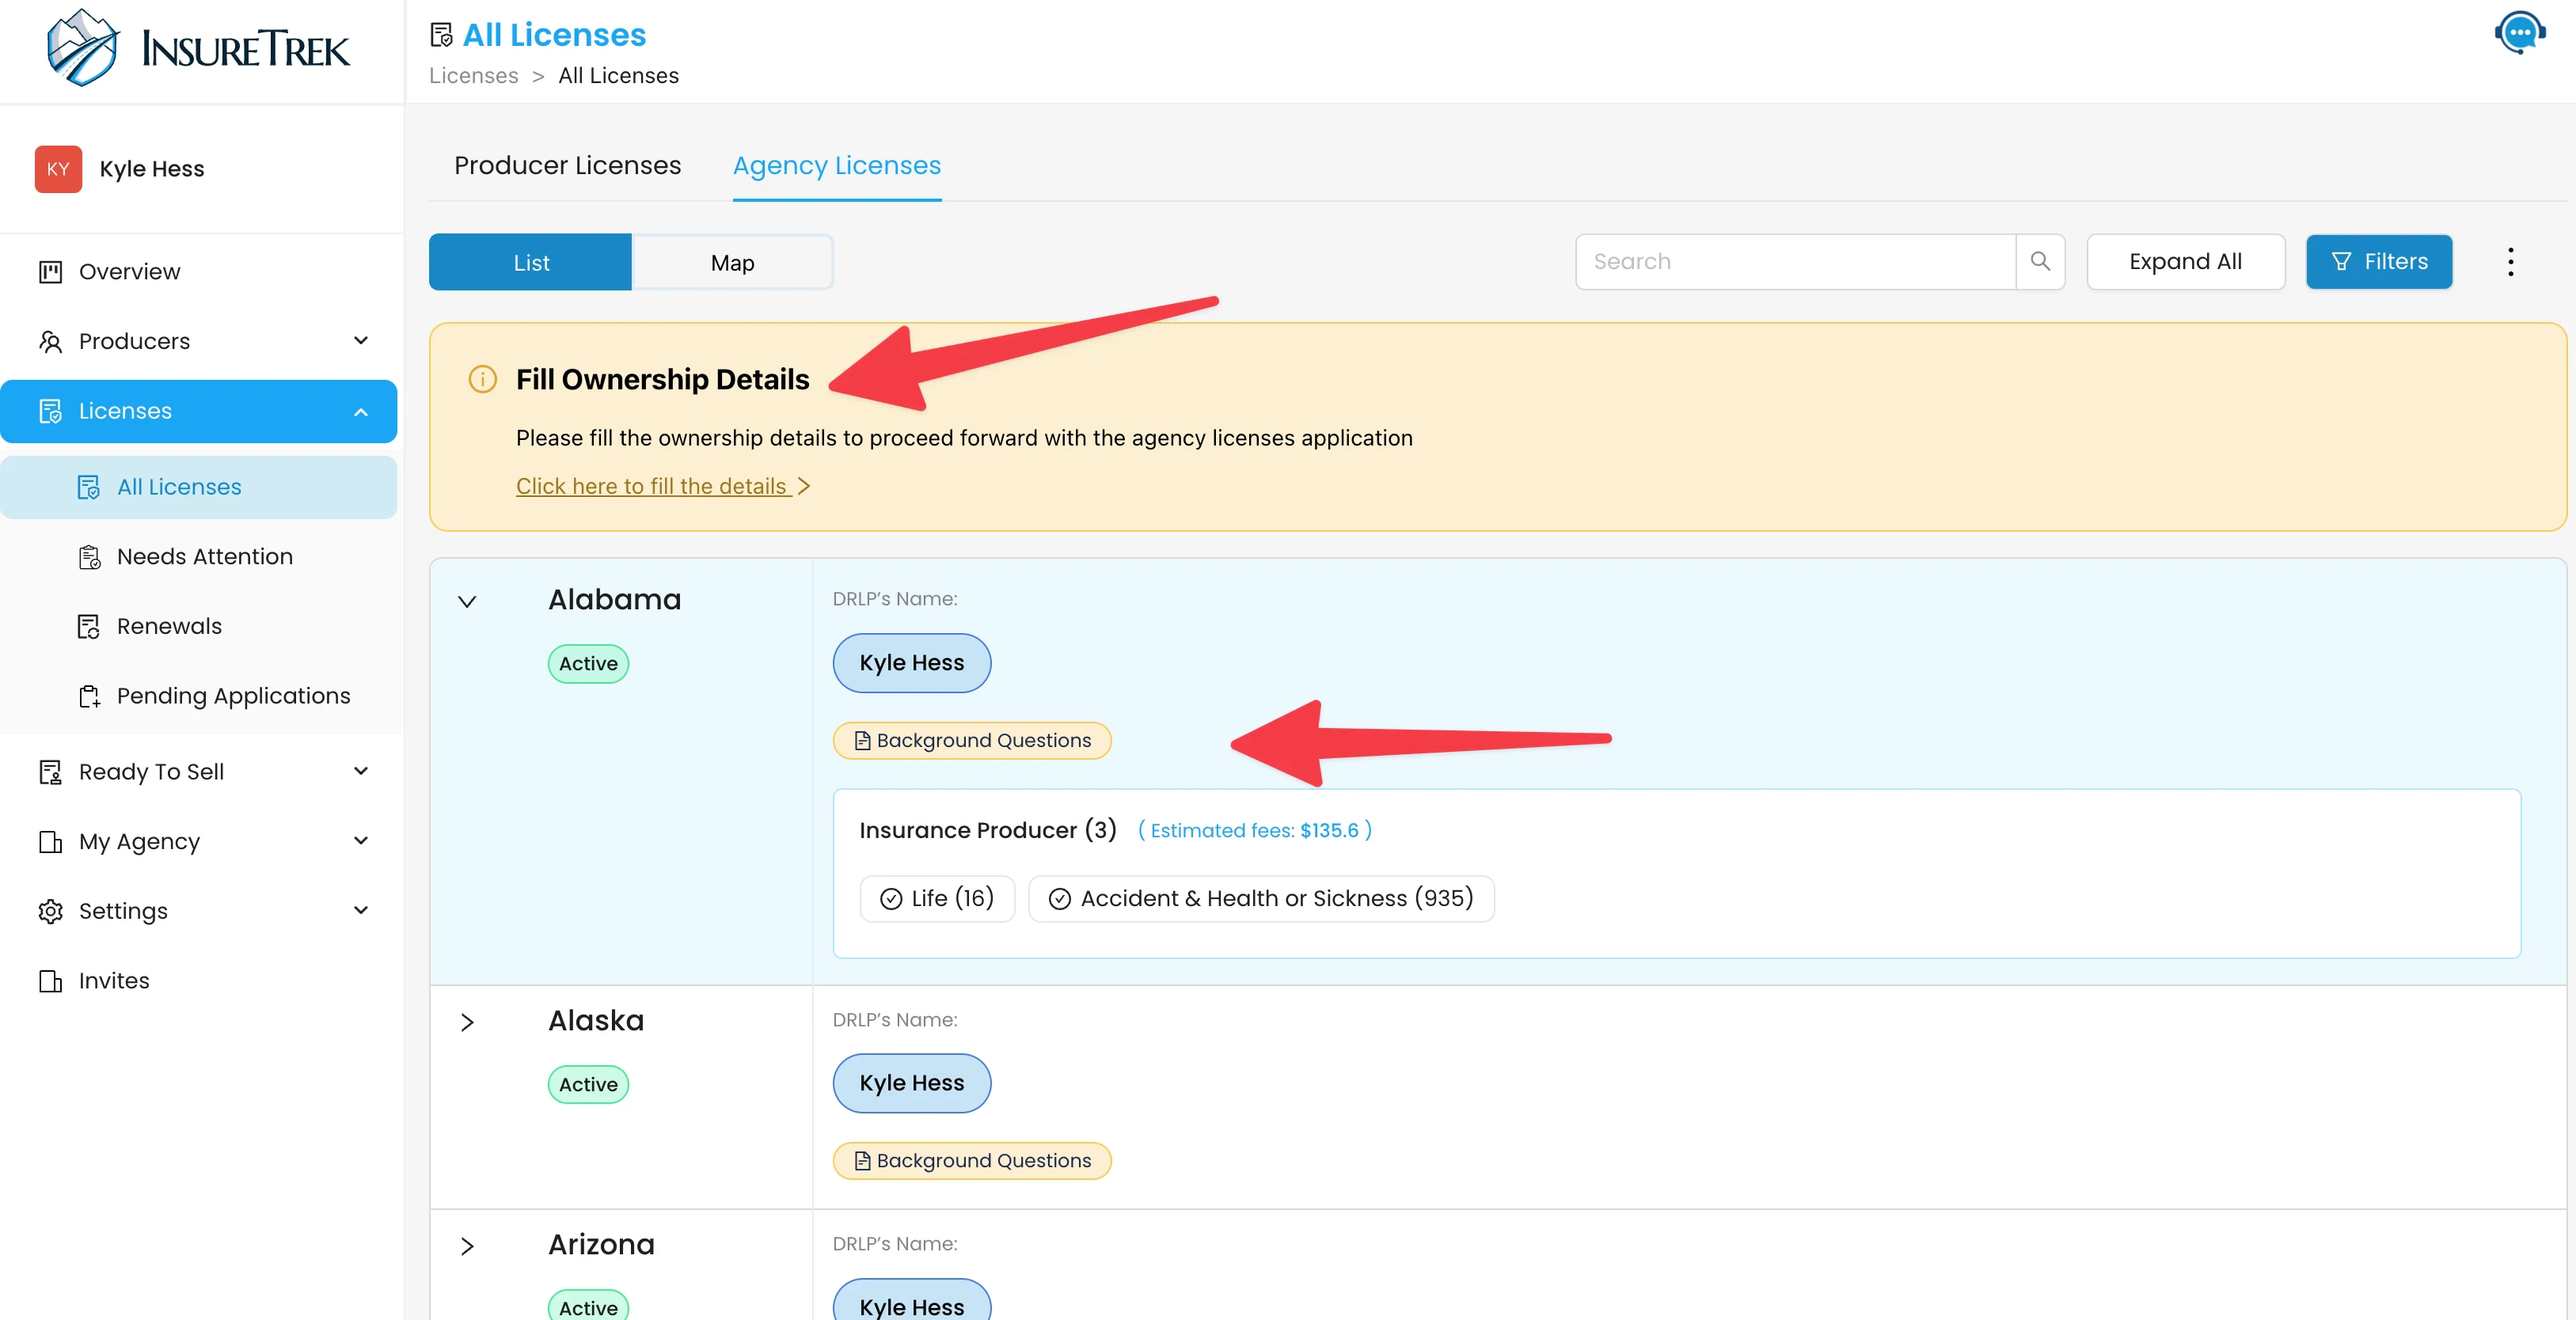Open Needs Attention in sidebar
The width and height of the screenshot is (2576, 1320).
click(204, 557)
